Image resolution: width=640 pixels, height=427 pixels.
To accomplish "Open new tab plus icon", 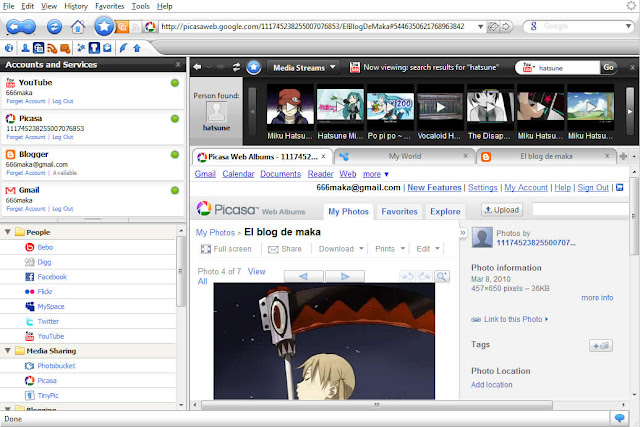I will [623, 156].
